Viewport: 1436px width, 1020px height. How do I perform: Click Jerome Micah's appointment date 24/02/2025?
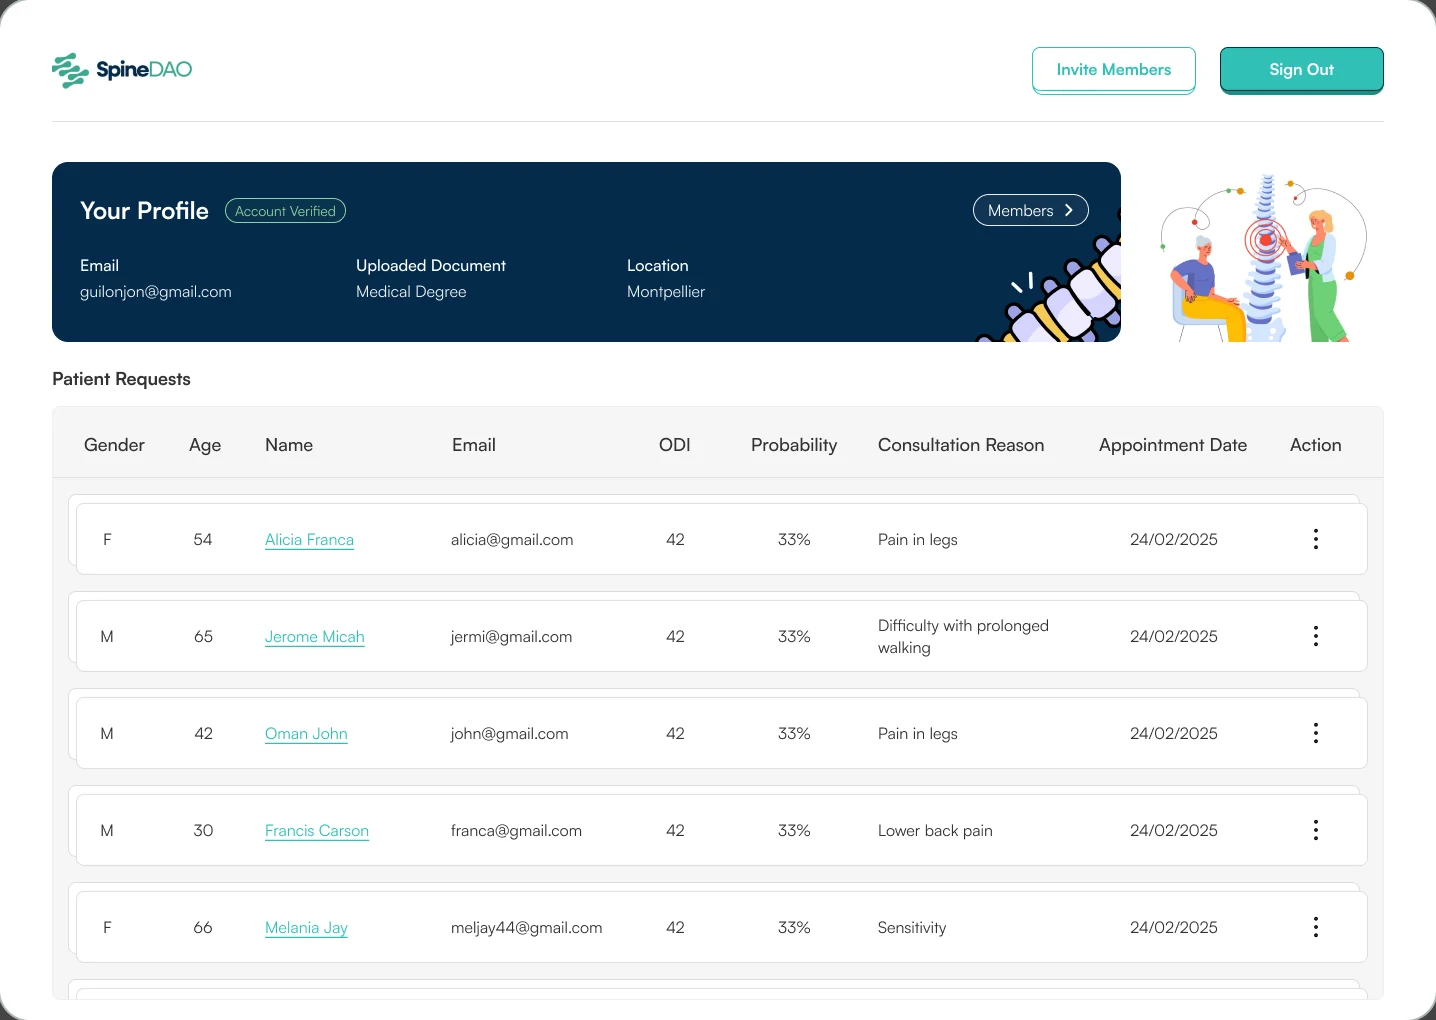(1173, 637)
